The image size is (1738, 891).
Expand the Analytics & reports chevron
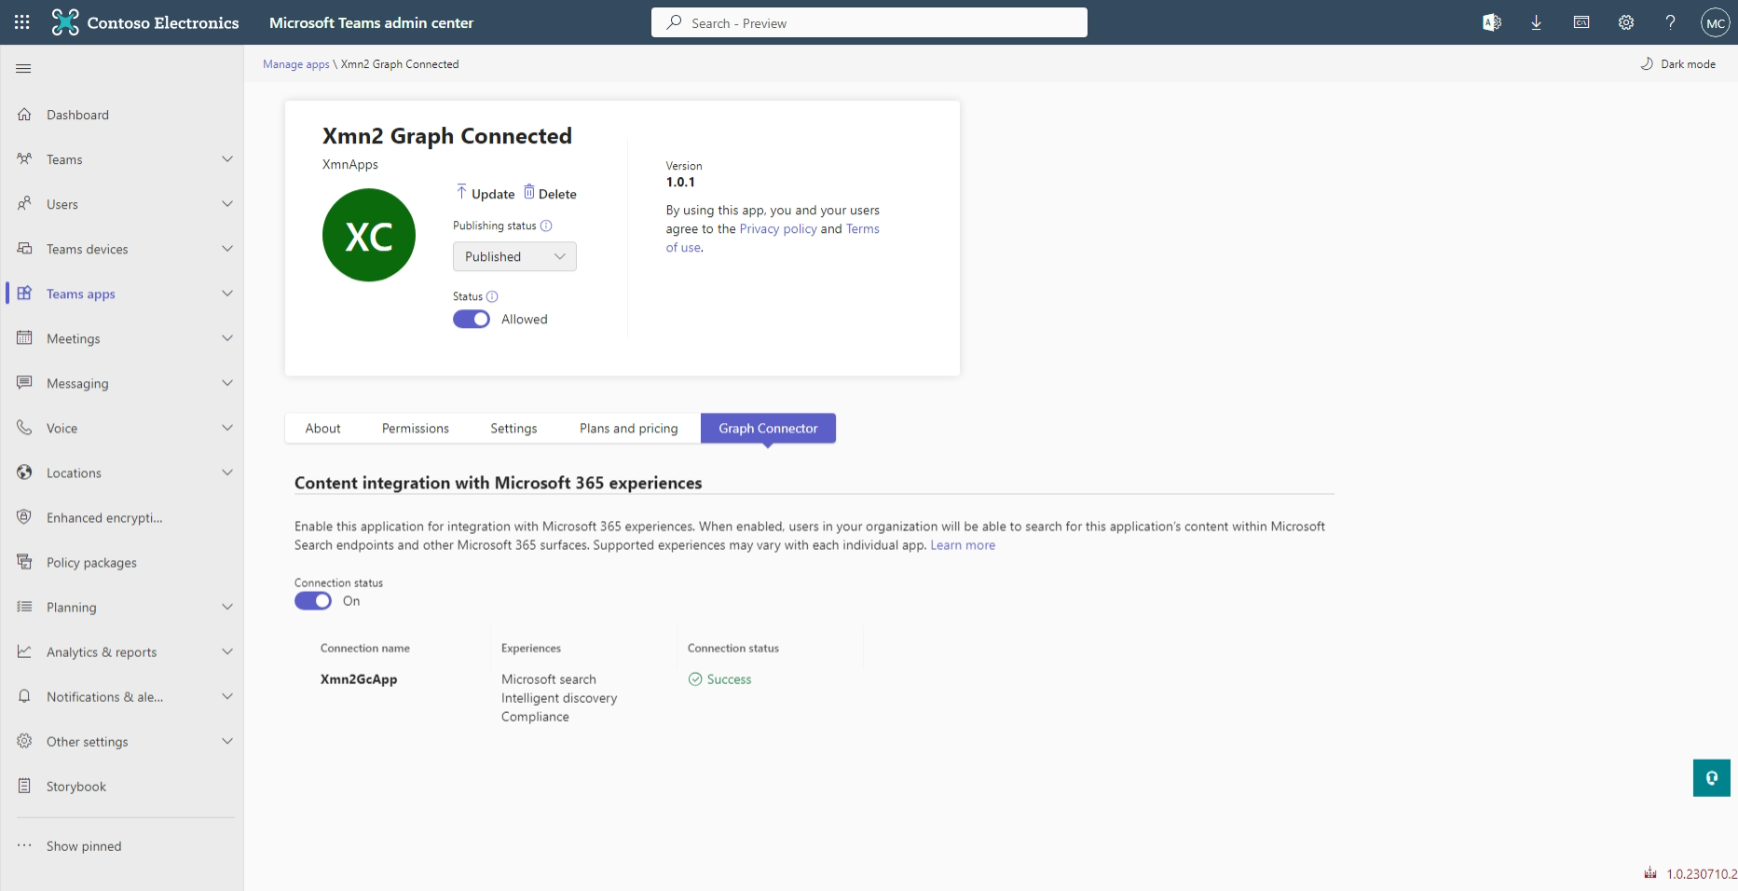pyautogui.click(x=227, y=651)
